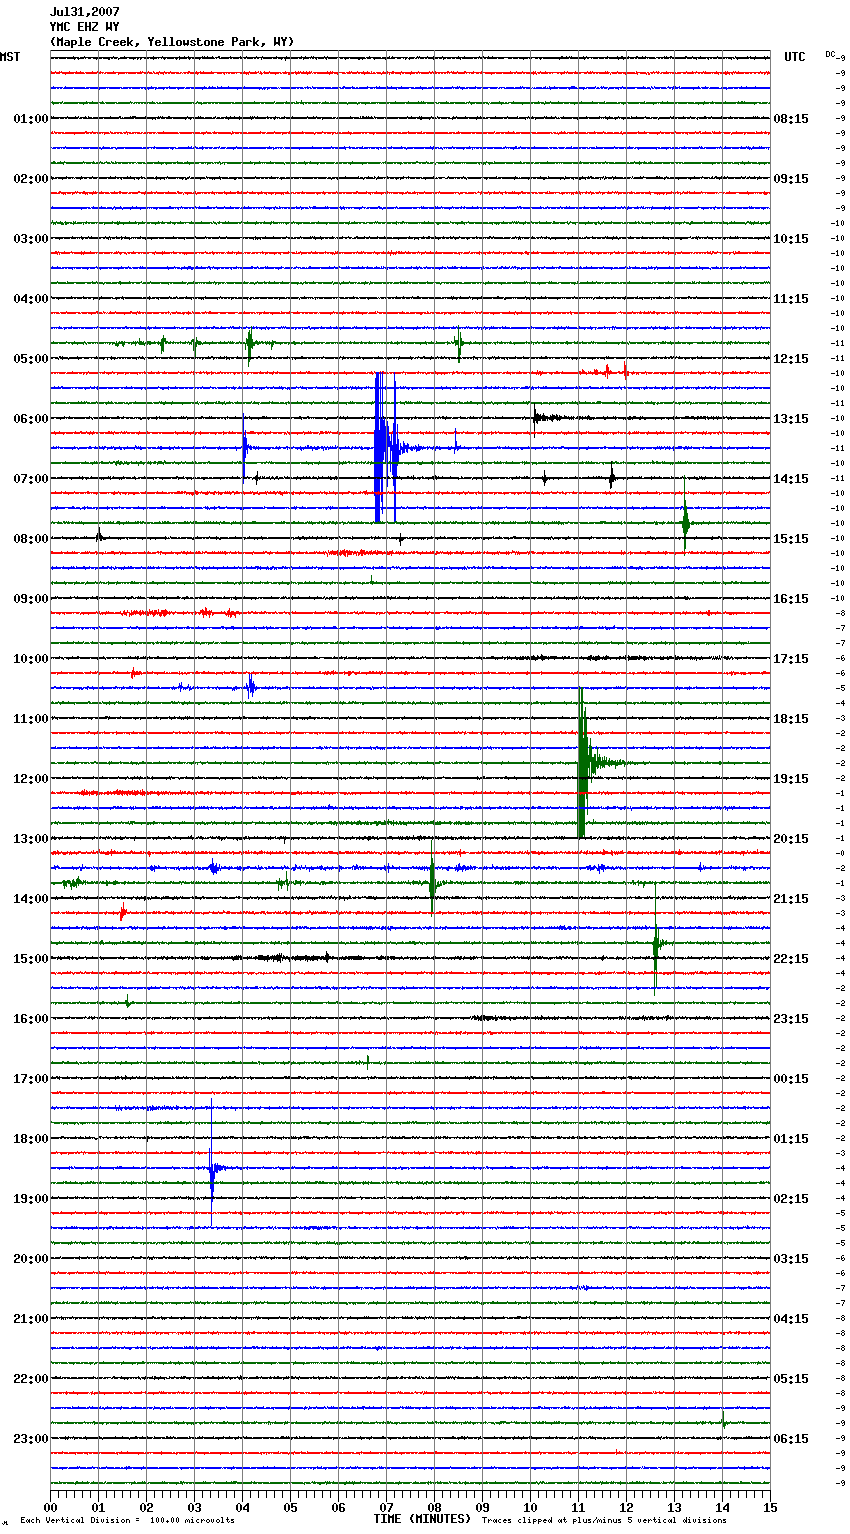
Task: Click the UTC time zone header
Action: pyautogui.click(x=795, y=57)
